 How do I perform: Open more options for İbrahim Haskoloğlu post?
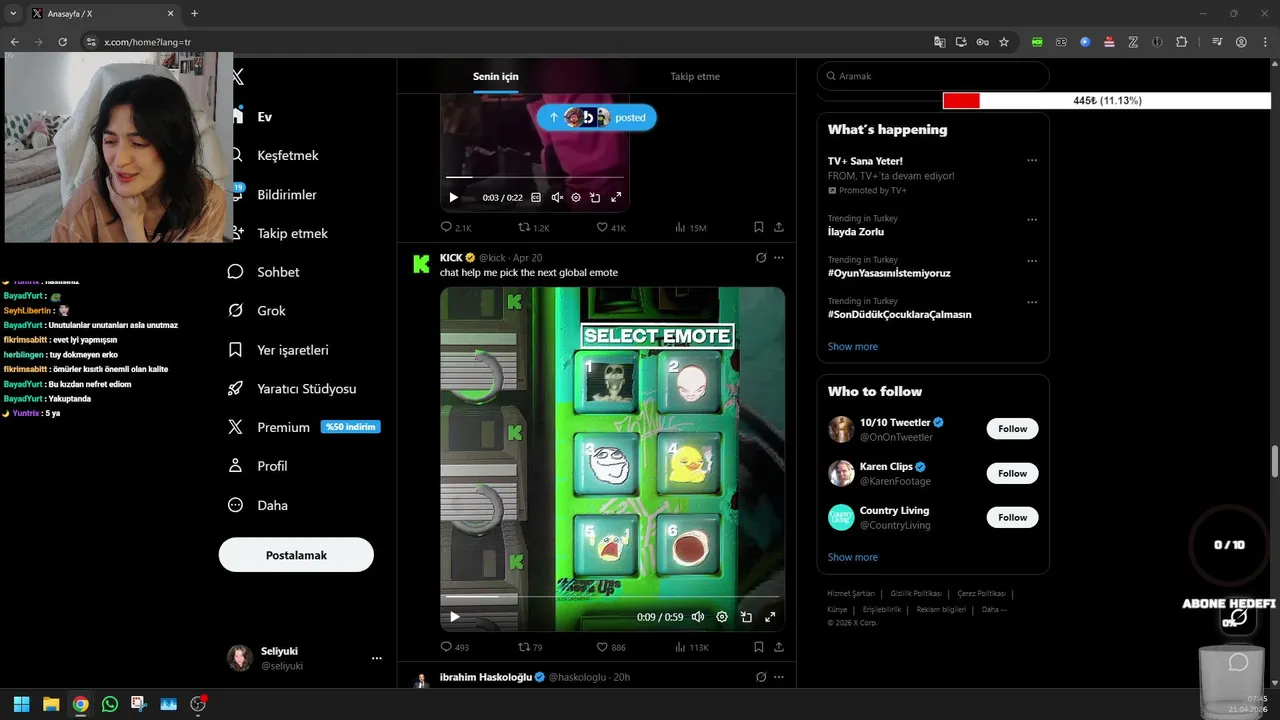(779, 677)
